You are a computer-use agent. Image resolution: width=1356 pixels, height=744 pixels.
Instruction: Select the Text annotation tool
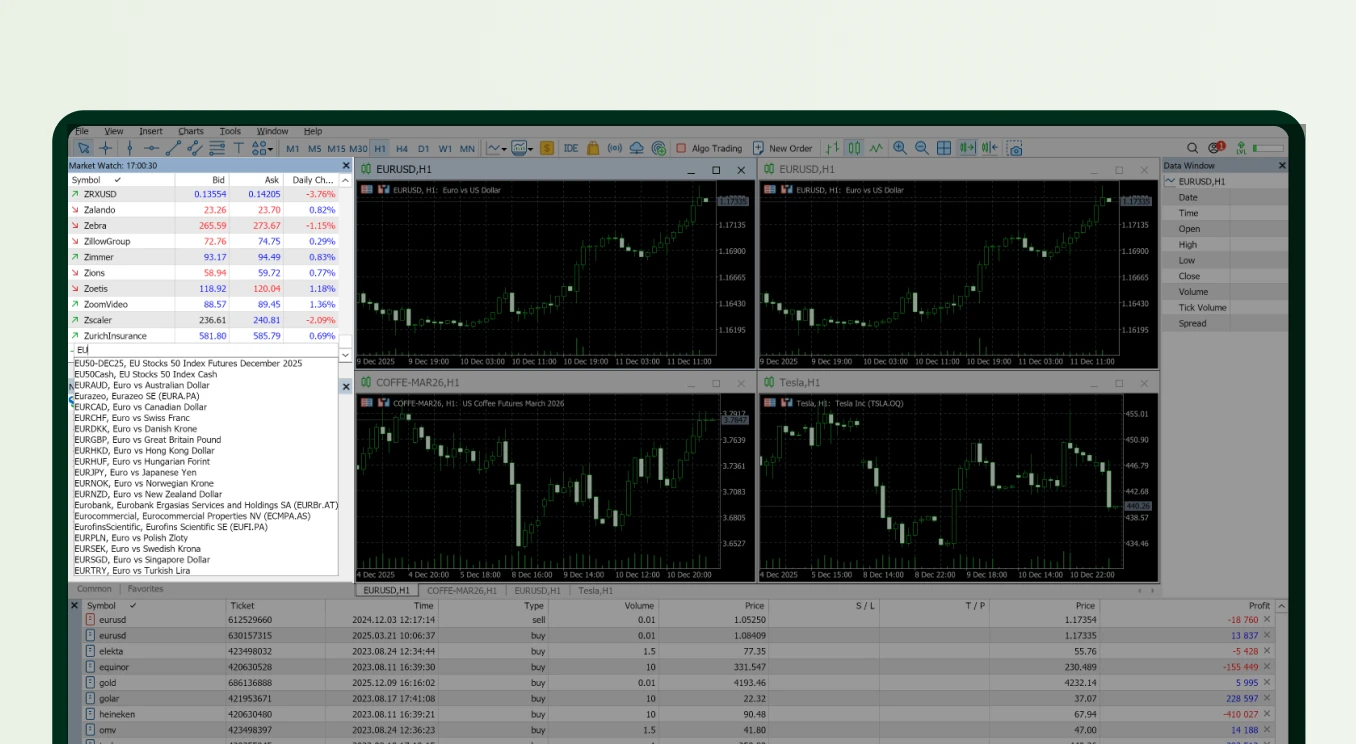[238, 147]
